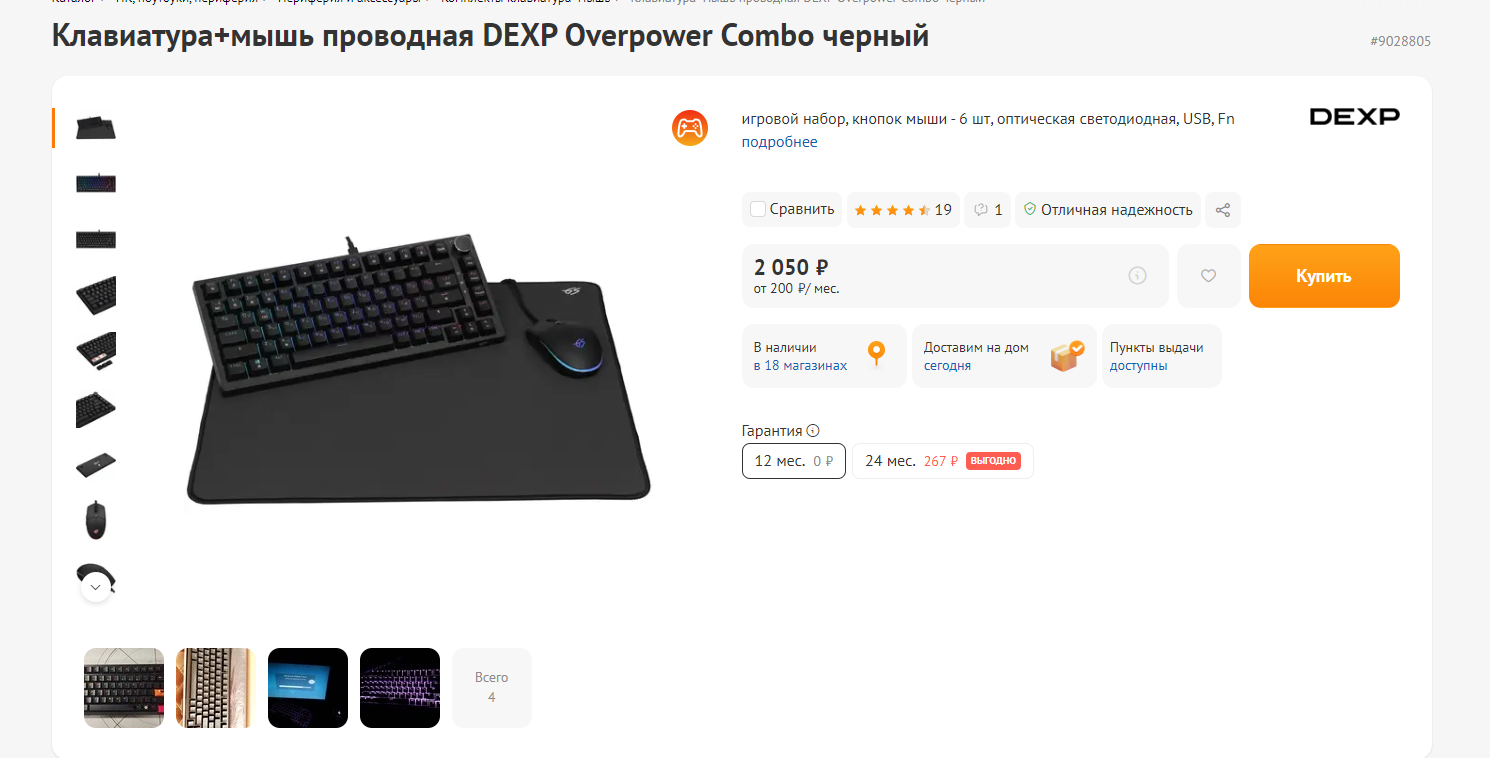
Task: Expand more thumbnails with down chevron
Action: coord(96,587)
